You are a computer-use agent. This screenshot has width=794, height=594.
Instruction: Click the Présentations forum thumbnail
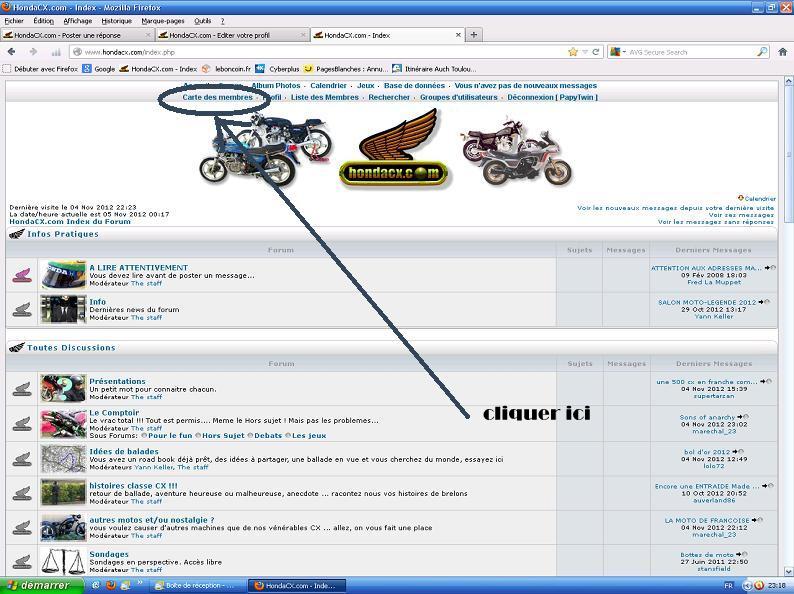click(63, 388)
